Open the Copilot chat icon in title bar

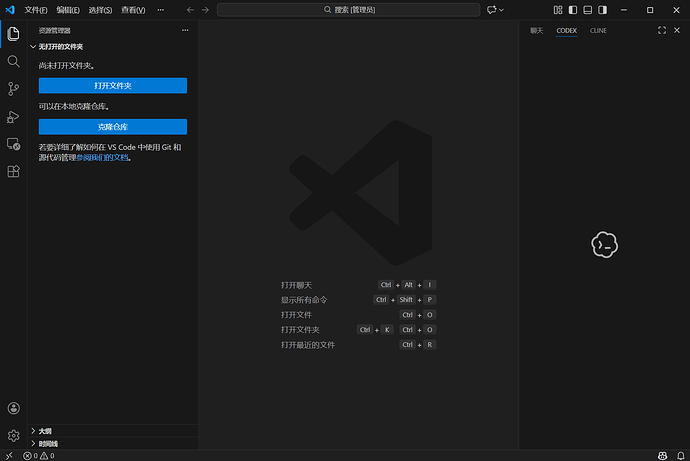click(491, 10)
